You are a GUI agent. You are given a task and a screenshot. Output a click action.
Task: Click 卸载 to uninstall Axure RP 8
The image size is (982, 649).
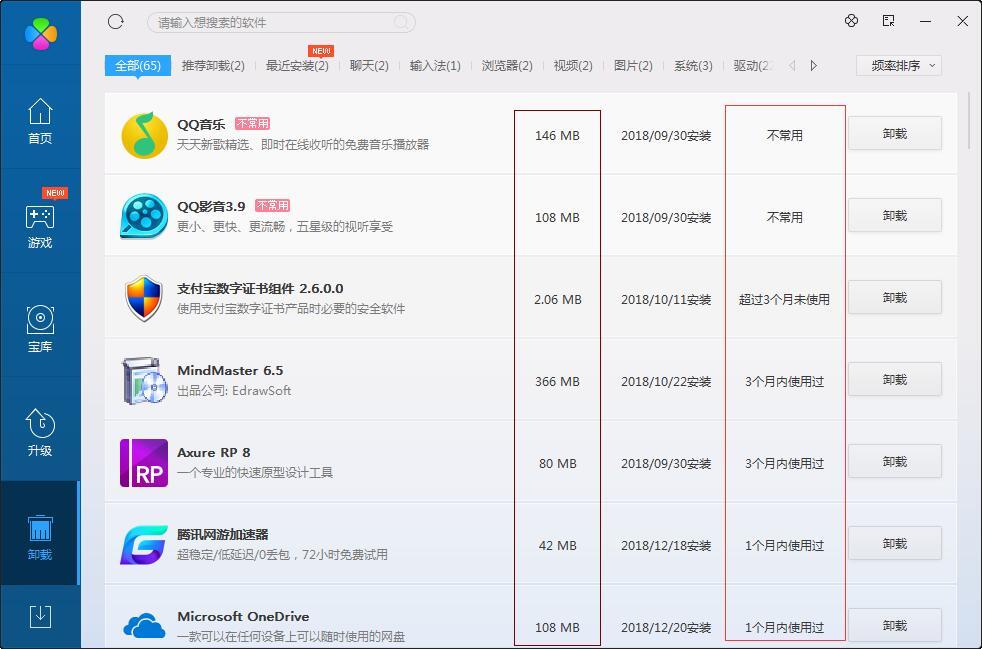click(x=894, y=462)
